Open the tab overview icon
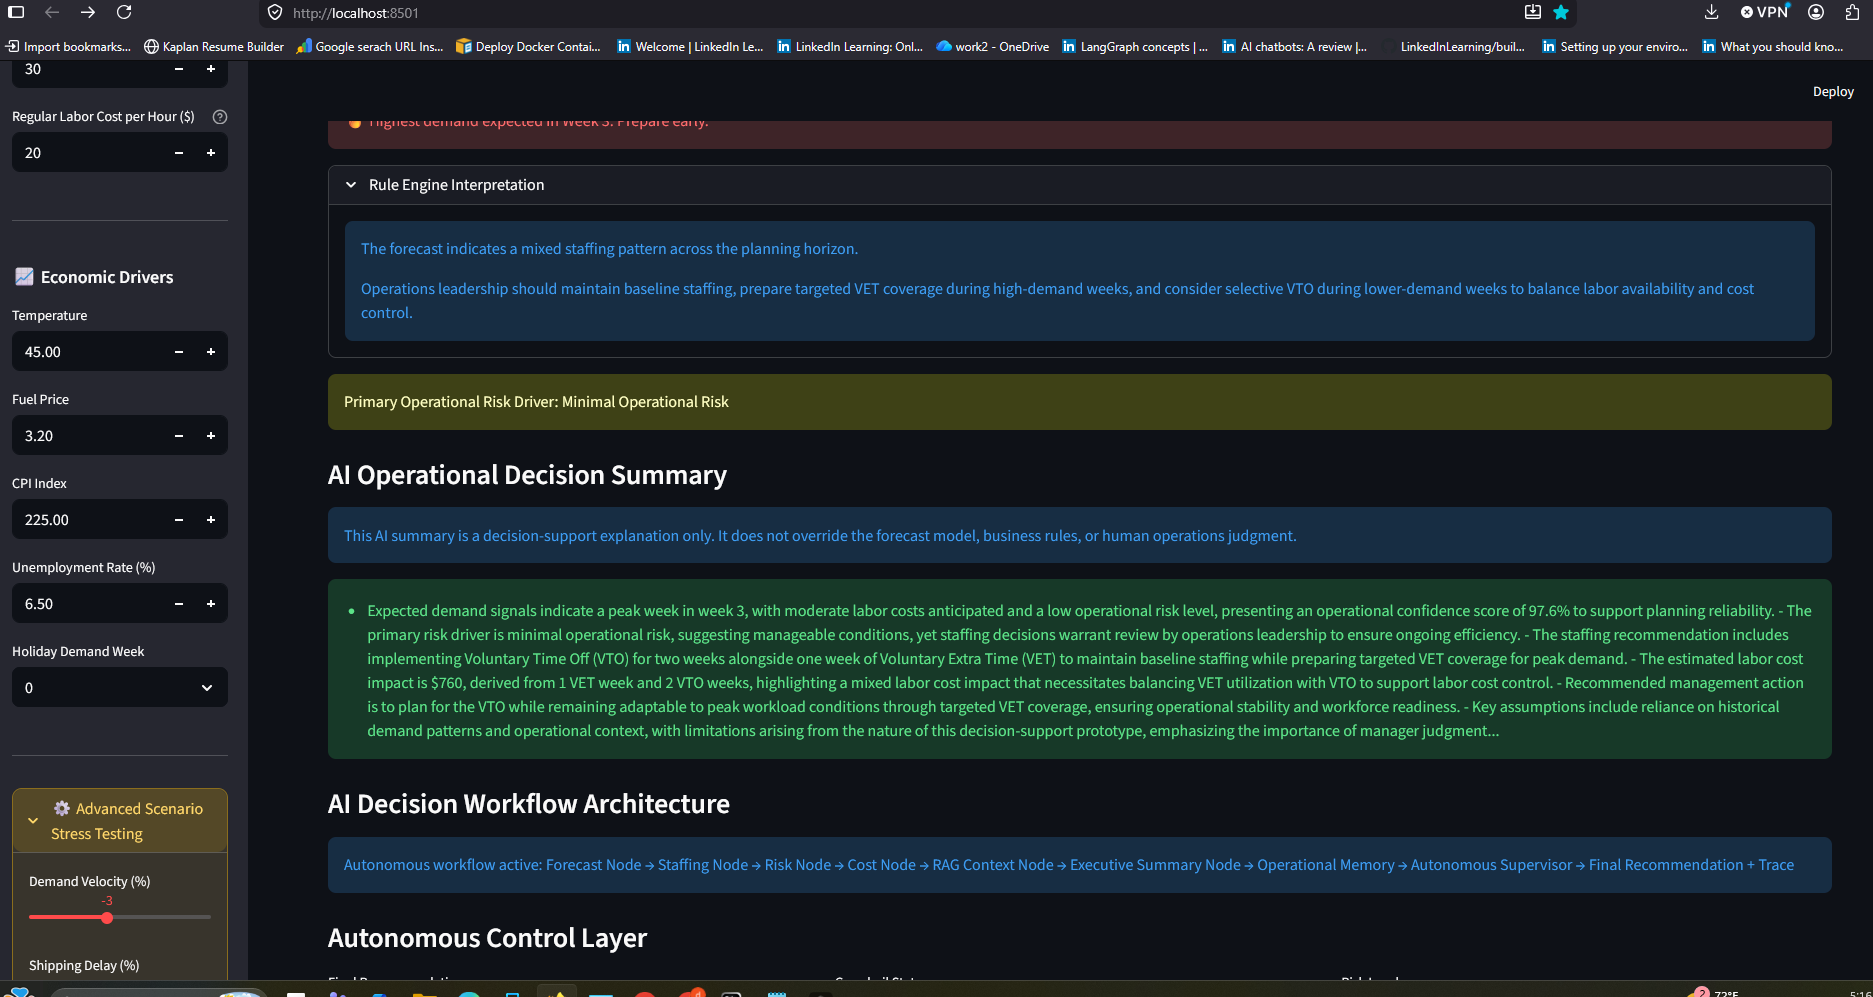This screenshot has width=1873, height=997. pos(16,12)
